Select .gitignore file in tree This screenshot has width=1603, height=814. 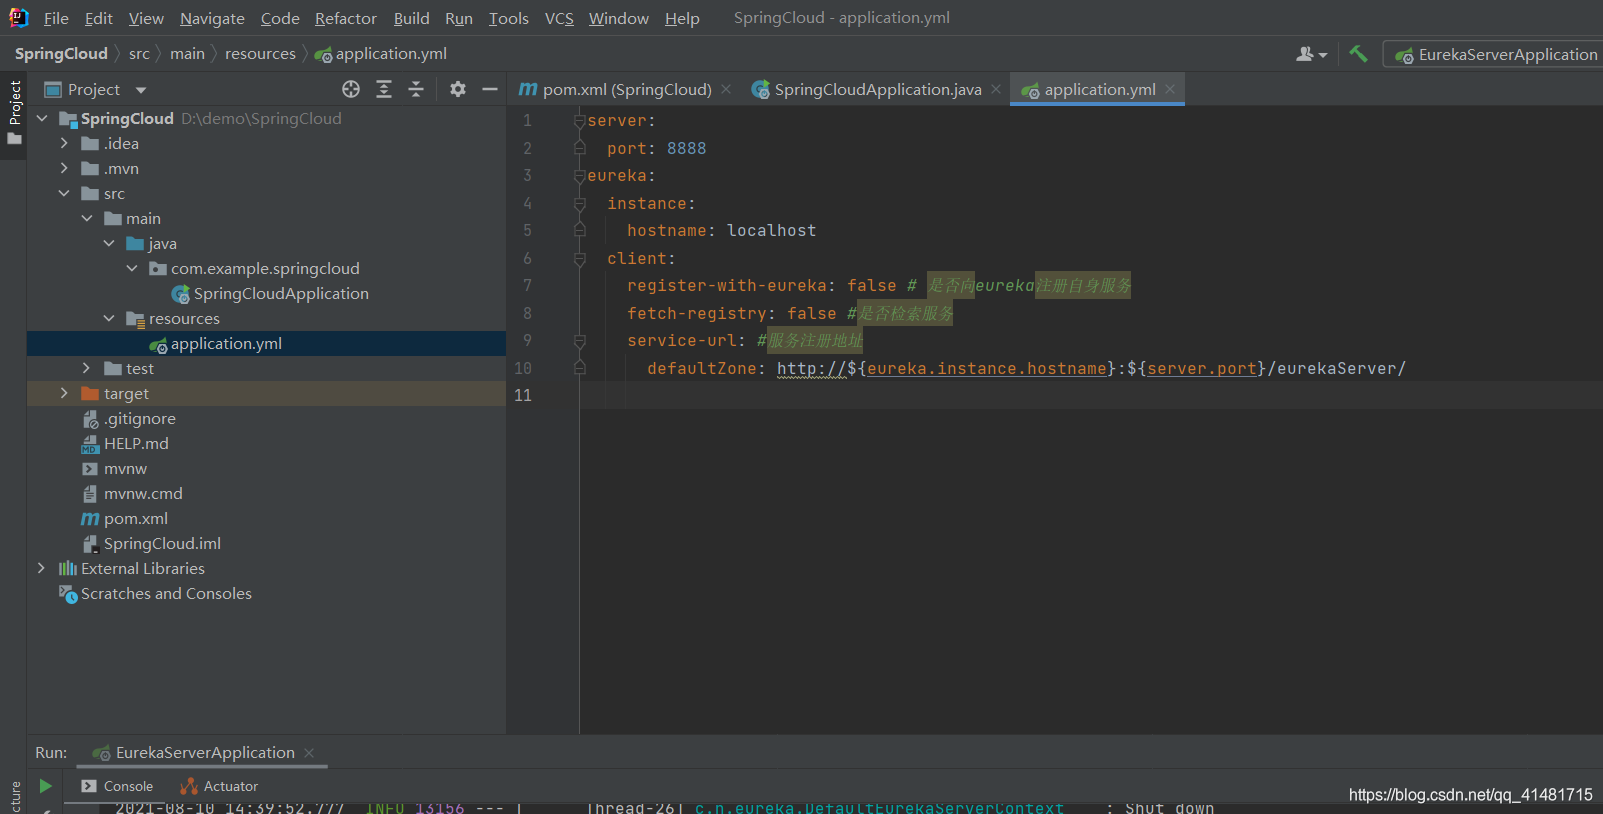pyautogui.click(x=128, y=418)
